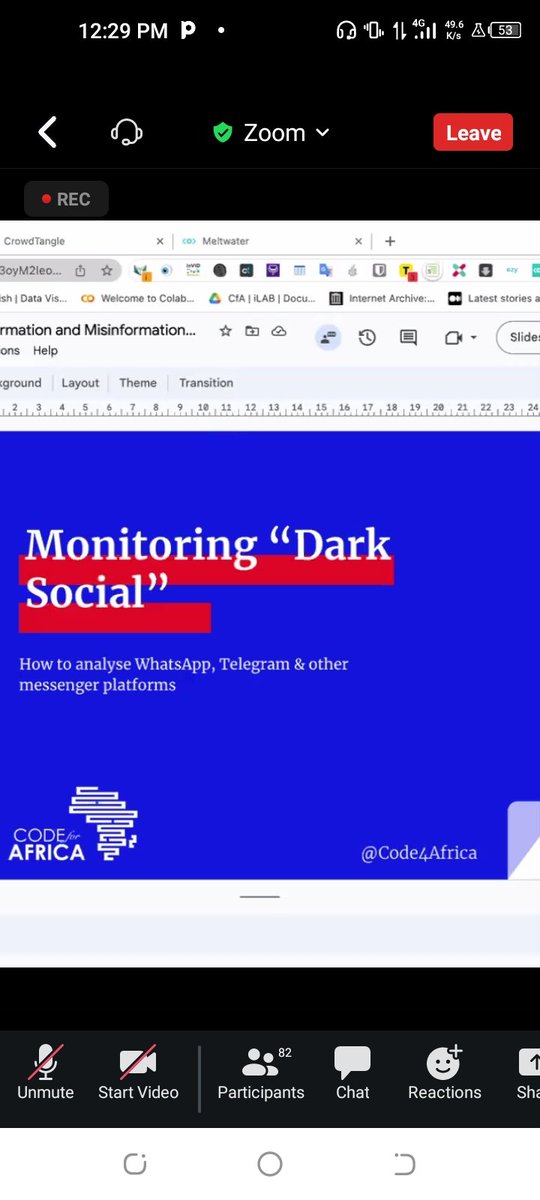Open the Help menu
Image resolution: width=540 pixels, height=1200 pixels.
pyautogui.click(x=45, y=351)
